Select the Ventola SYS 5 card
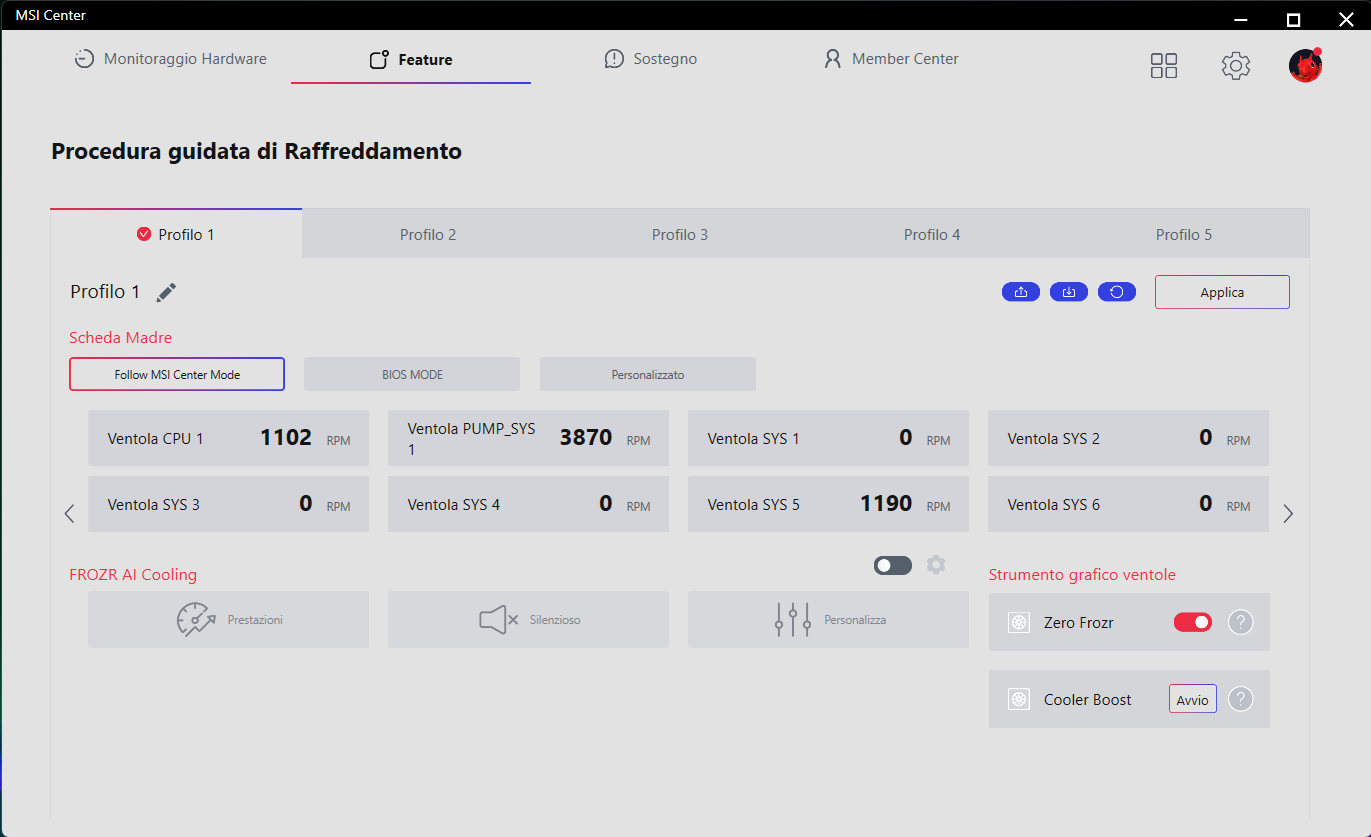Image resolution: width=1371 pixels, height=837 pixels. [828, 504]
